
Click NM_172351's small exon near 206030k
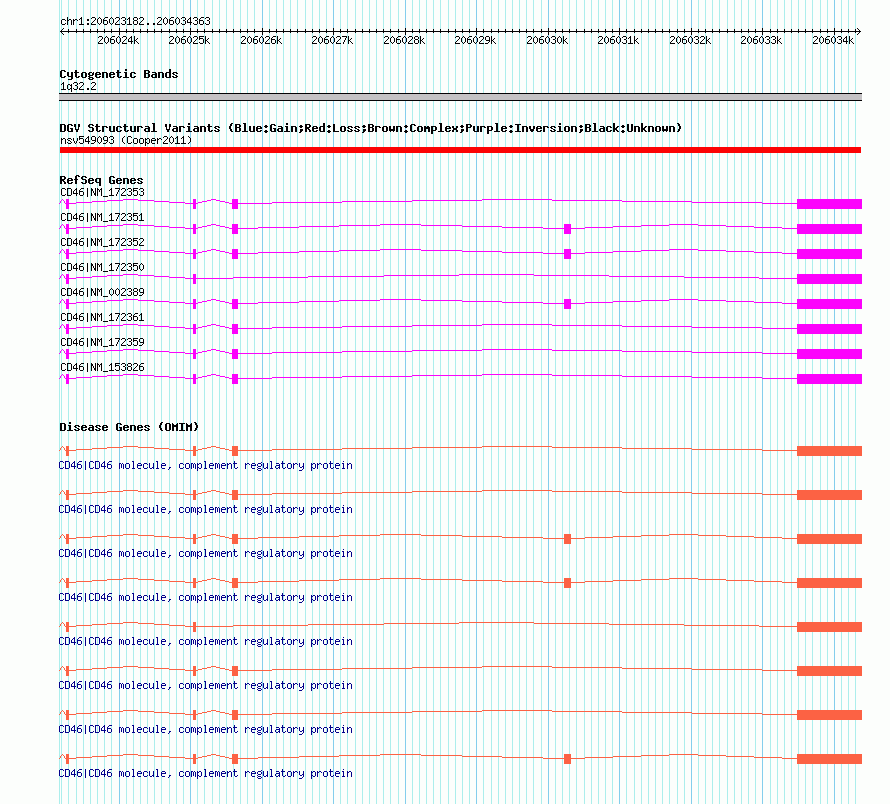pyautogui.click(x=567, y=229)
